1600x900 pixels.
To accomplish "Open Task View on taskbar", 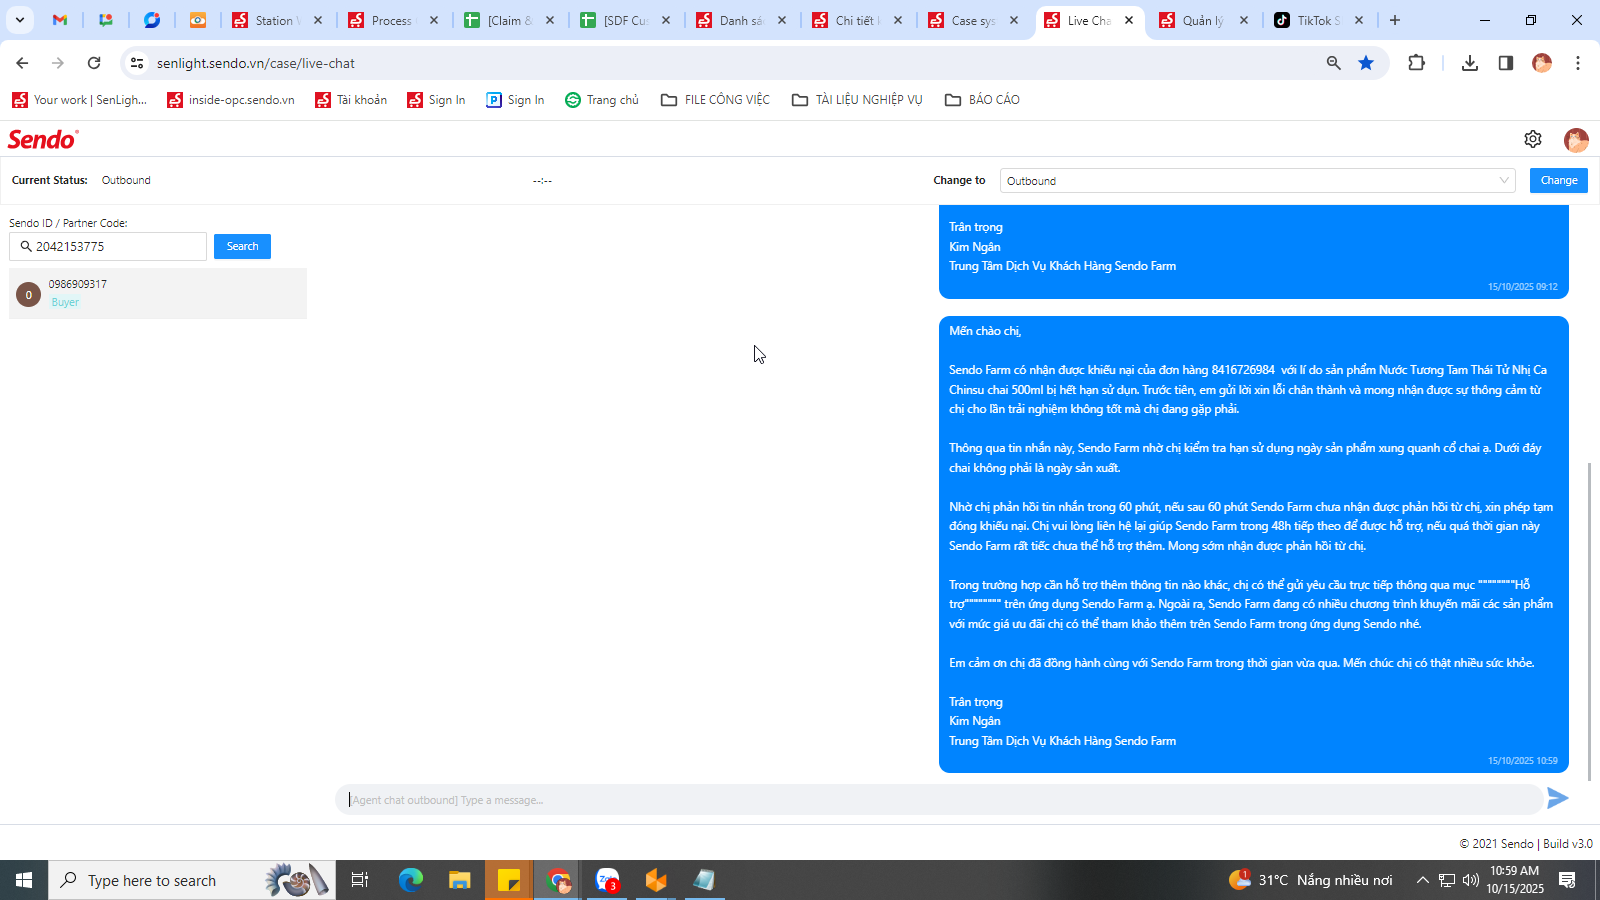I will (x=360, y=880).
